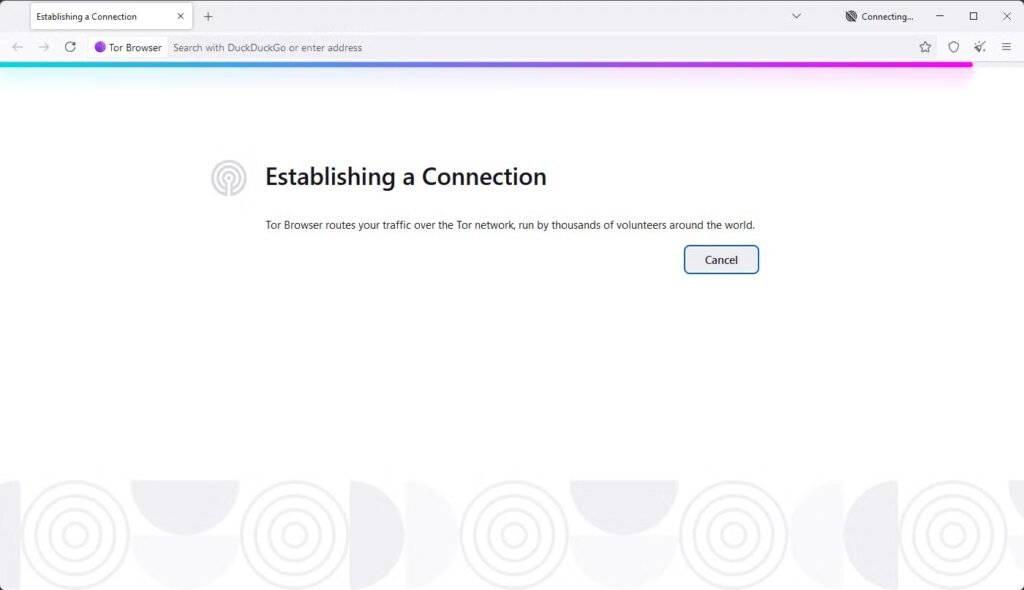Click the forward navigation arrow
Screen dimensions: 1024x590
pos(44,47)
